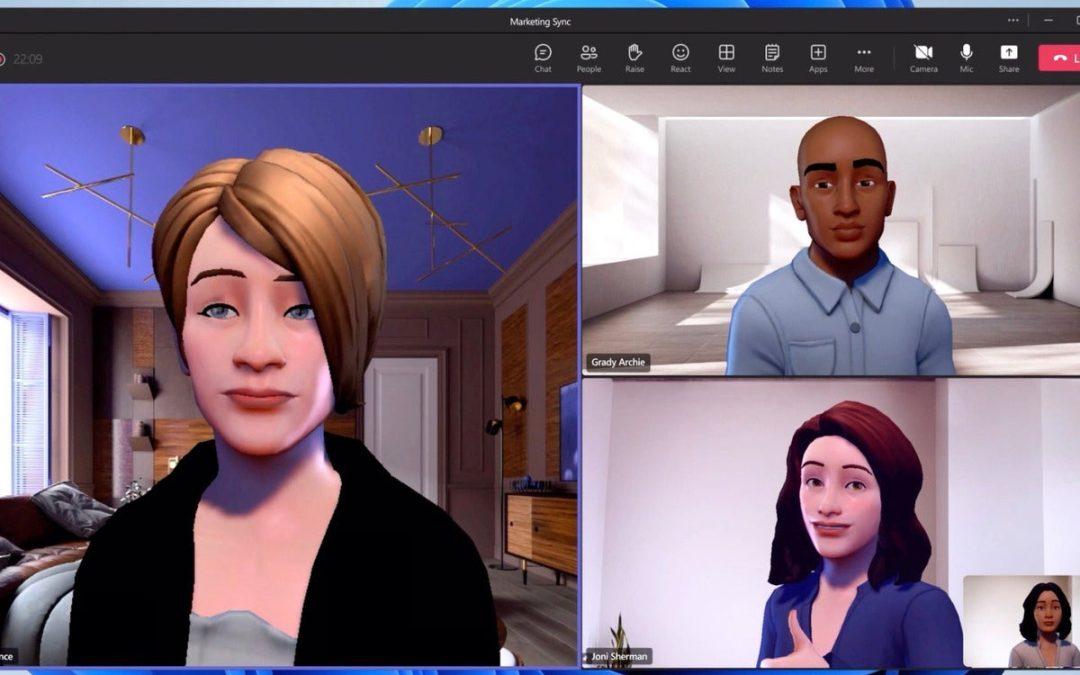Open meeting Notes

pyautogui.click(x=772, y=58)
